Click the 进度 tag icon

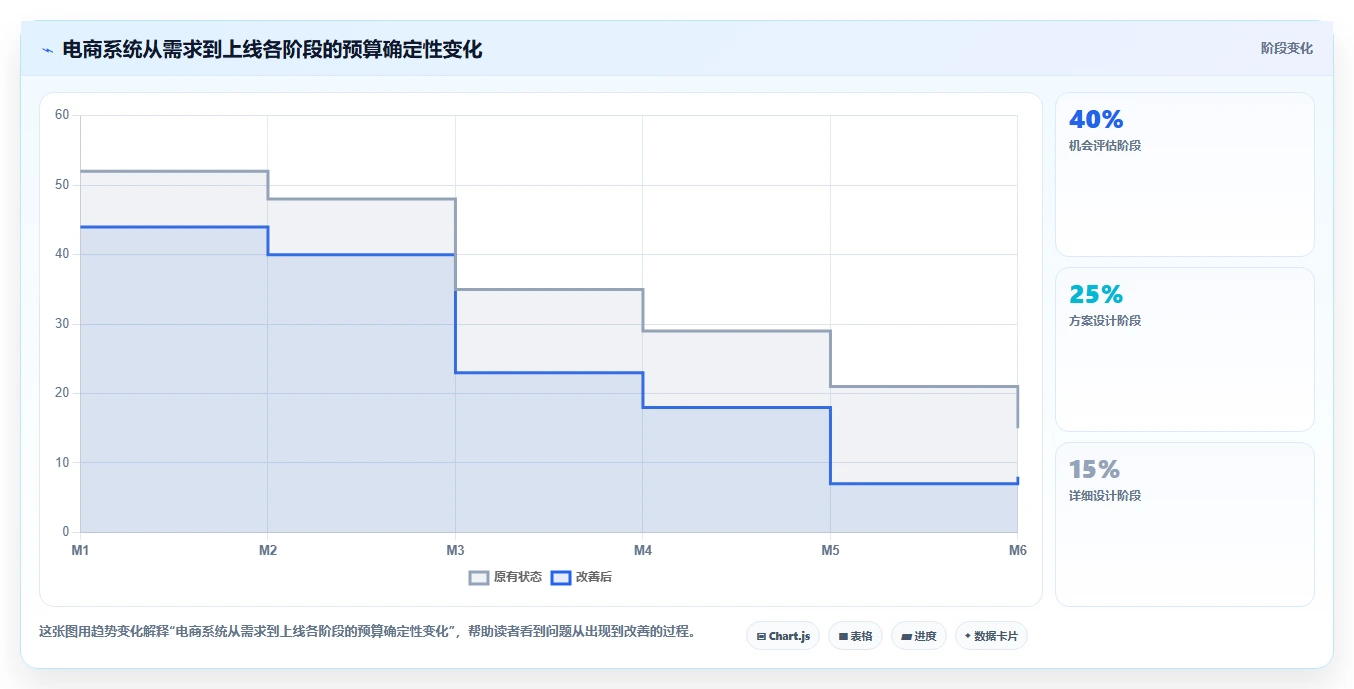(x=906, y=636)
